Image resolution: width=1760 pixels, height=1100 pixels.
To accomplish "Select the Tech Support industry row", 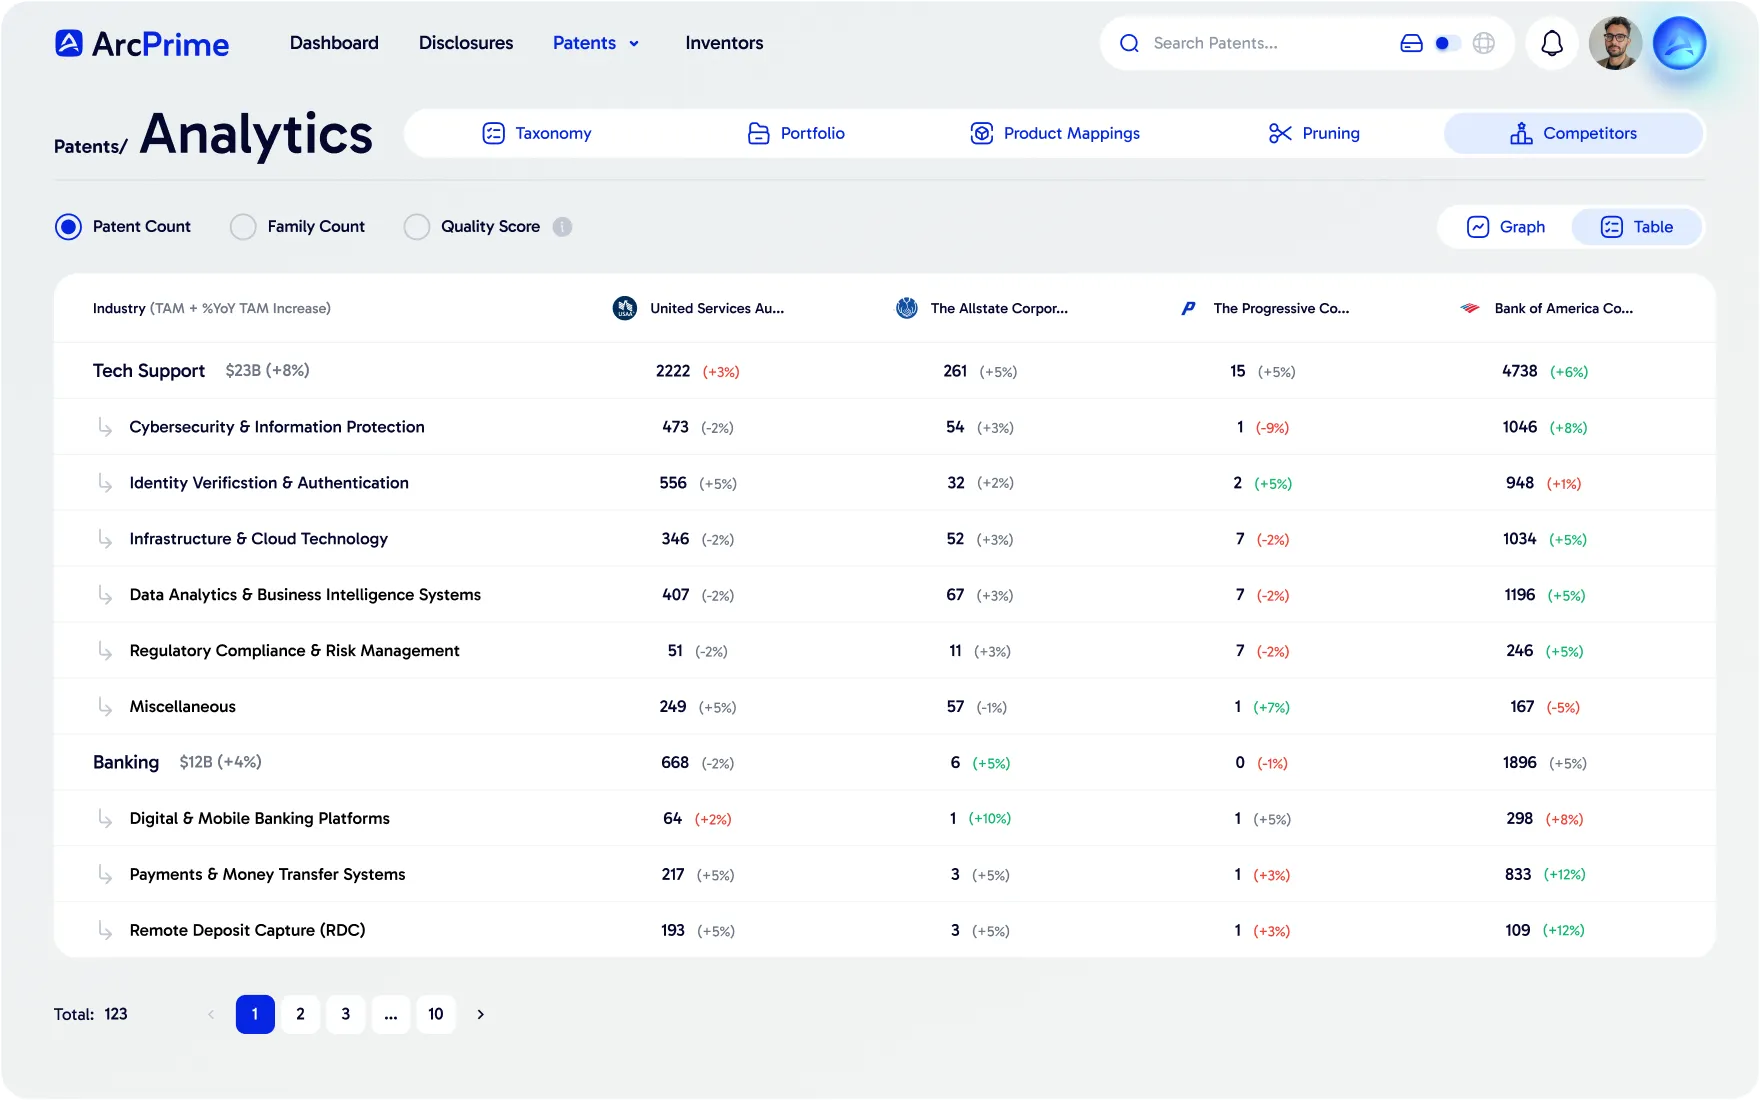I will (885, 371).
